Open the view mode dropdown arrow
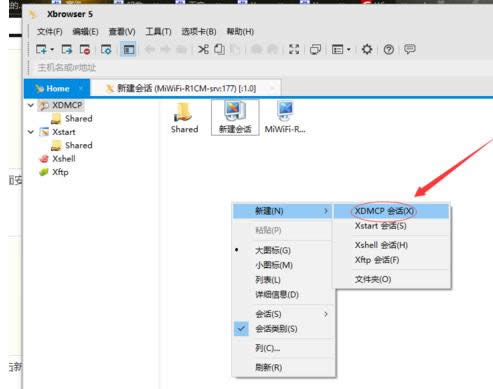493x389 pixels. coord(349,50)
